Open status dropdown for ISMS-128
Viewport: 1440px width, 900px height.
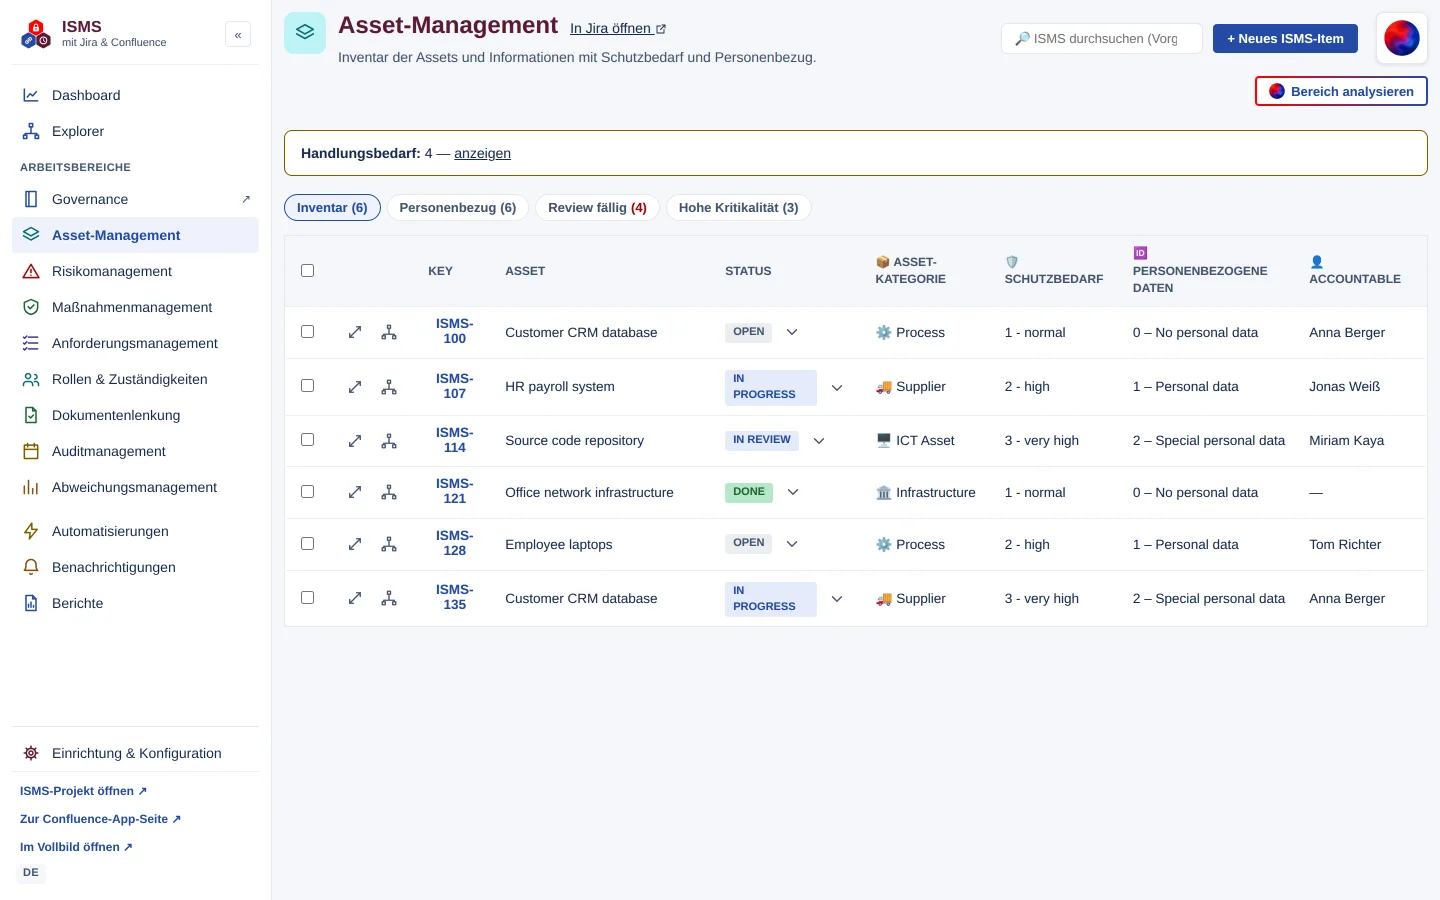792,544
